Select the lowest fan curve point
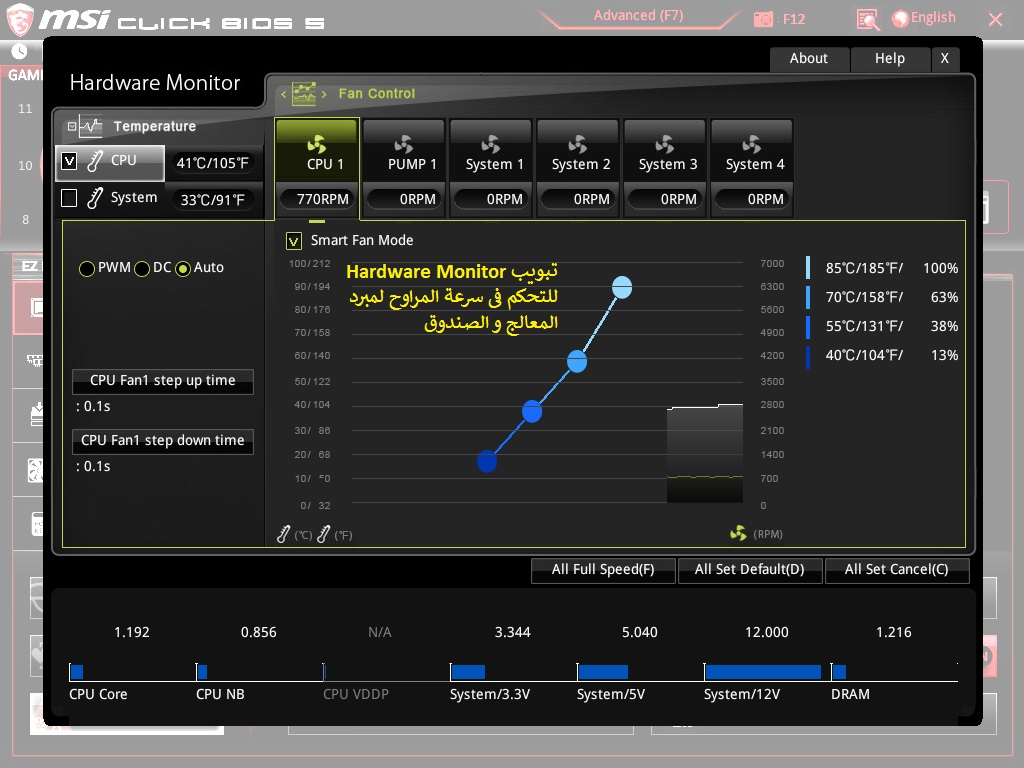This screenshot has width=1024, height=768. (x=487, y=462)
